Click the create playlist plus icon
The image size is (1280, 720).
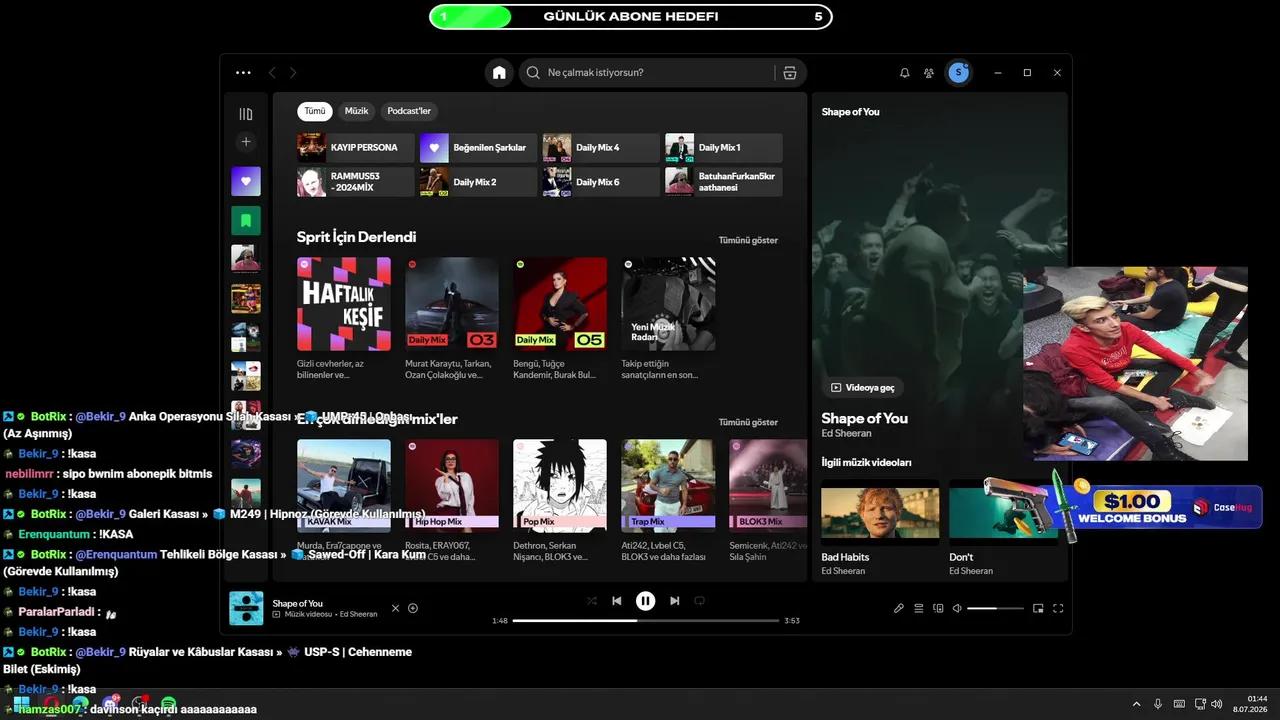pyautogui.click(x=246, y=142)
